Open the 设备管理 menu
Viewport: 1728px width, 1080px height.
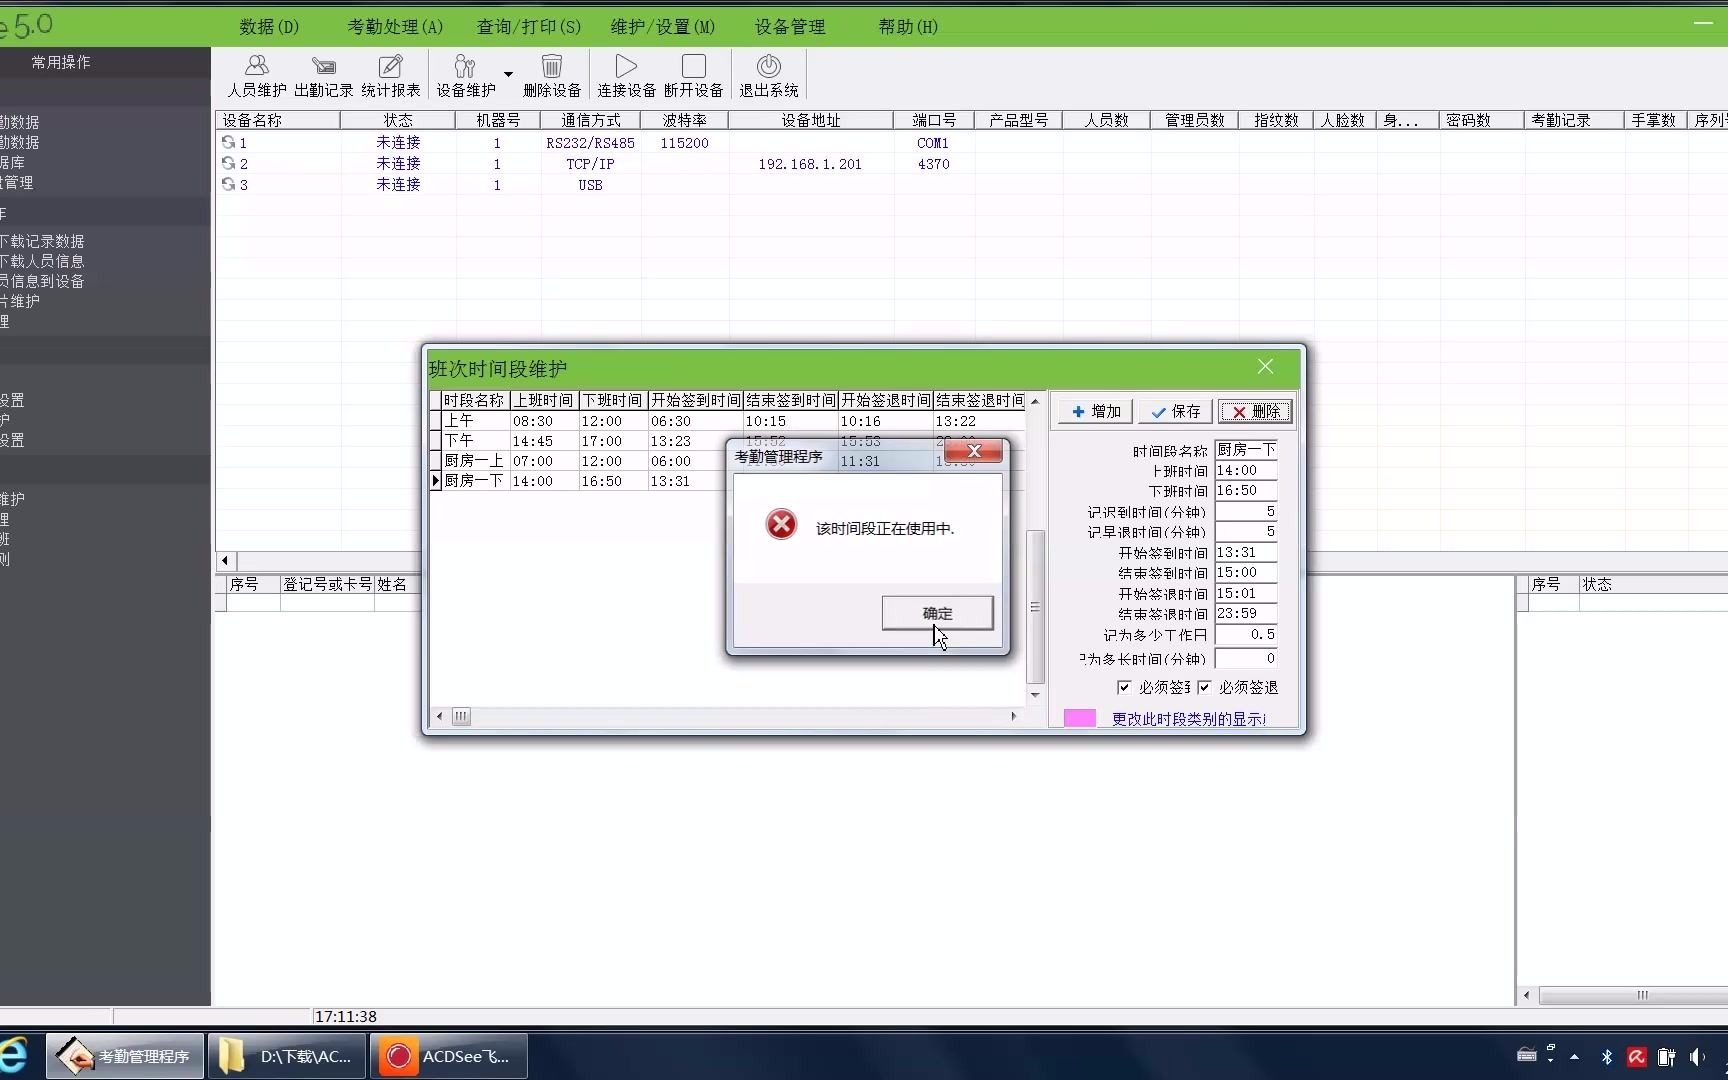790,27
